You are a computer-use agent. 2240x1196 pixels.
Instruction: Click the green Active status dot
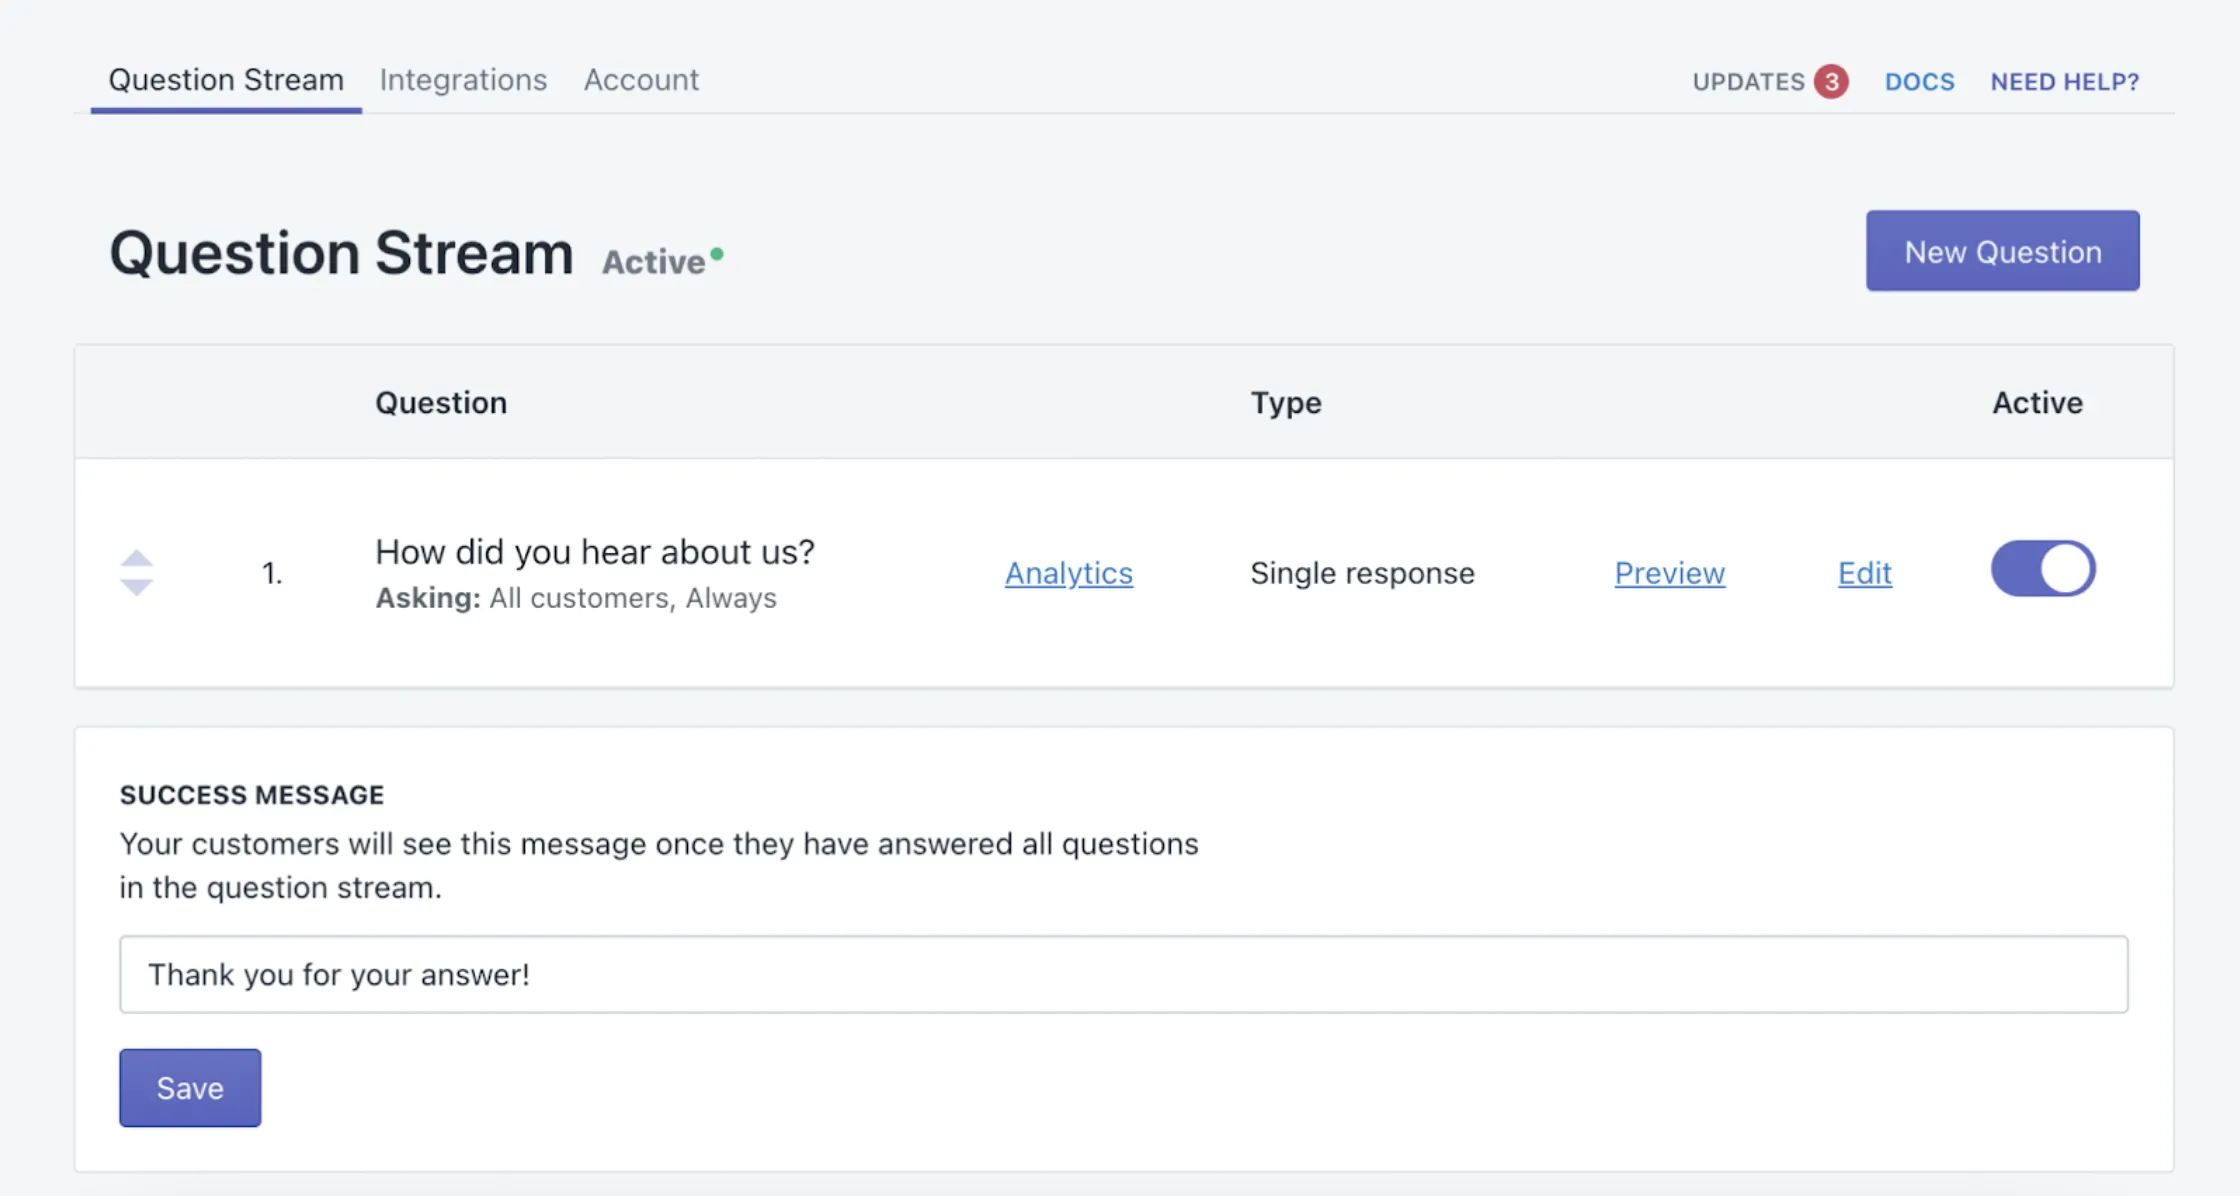pyautogui.click(x=717, y=254)
